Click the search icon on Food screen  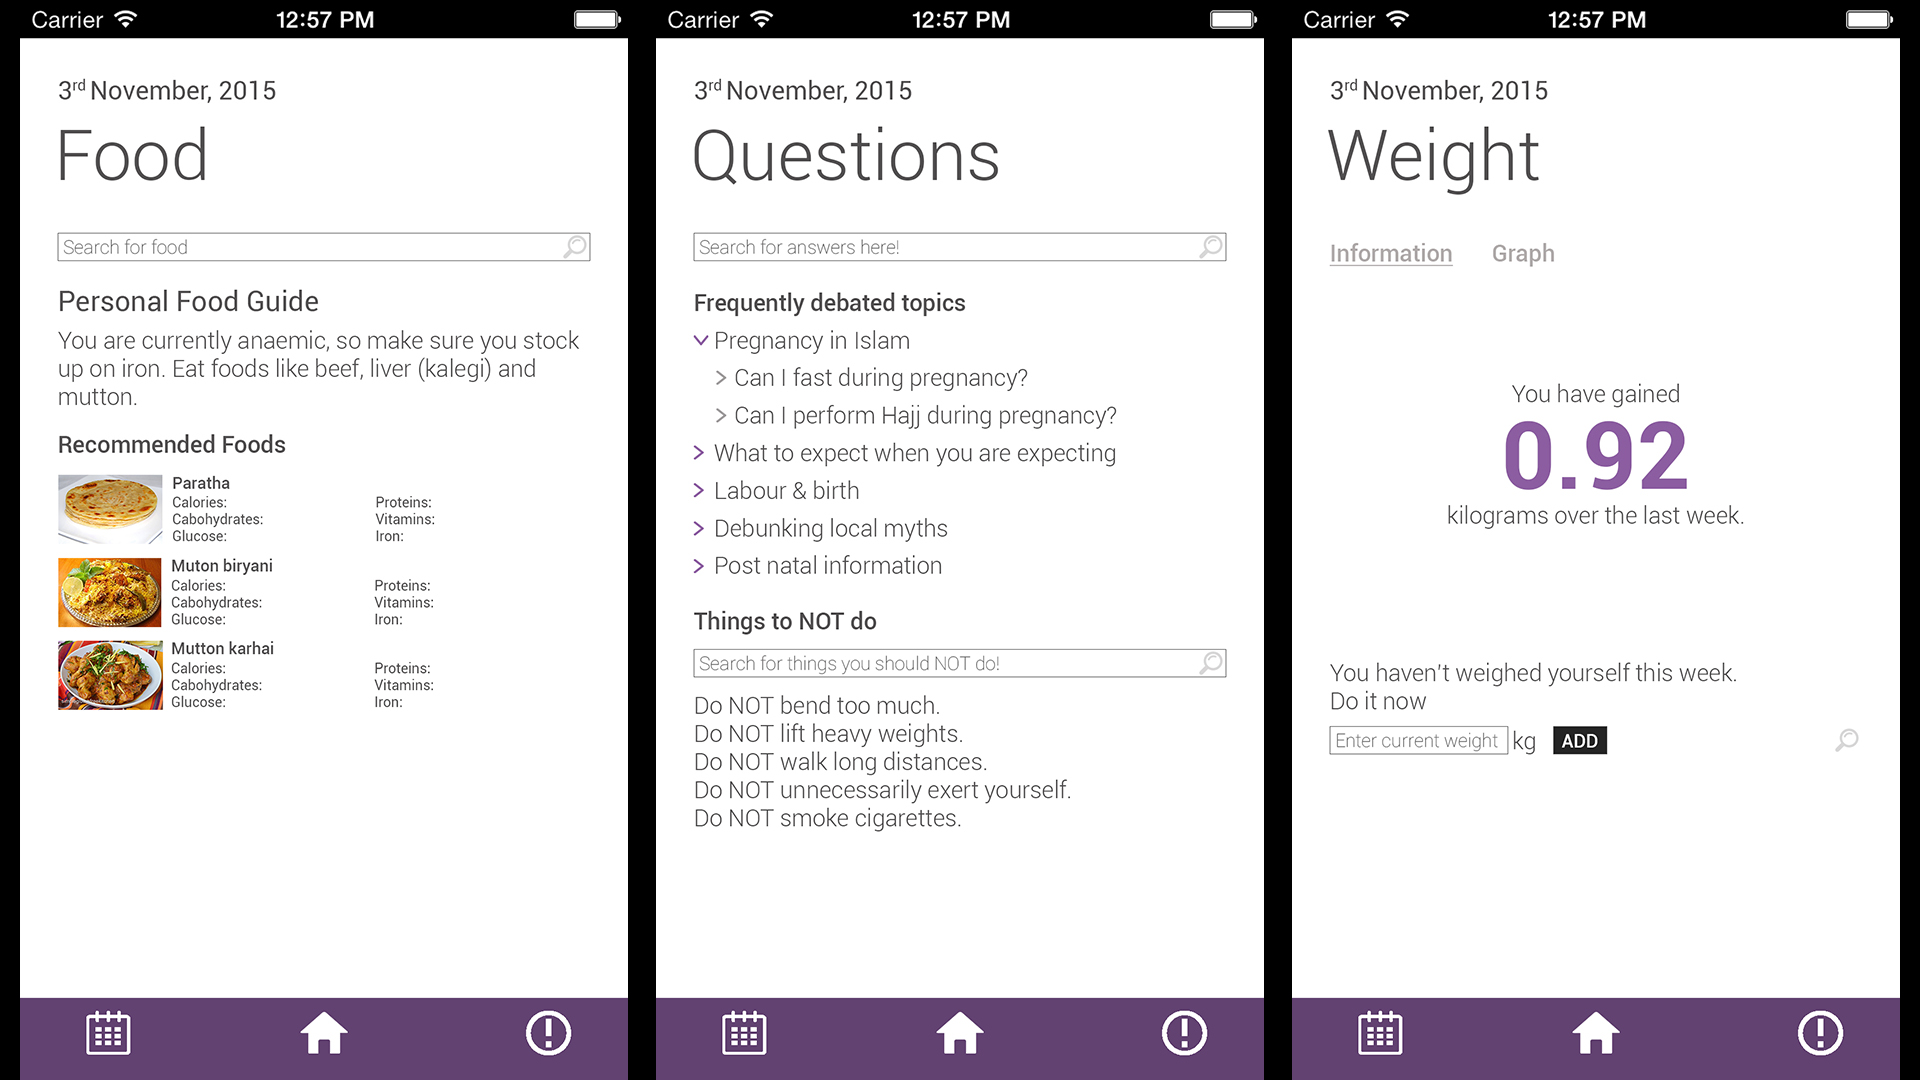pos(574,247)
